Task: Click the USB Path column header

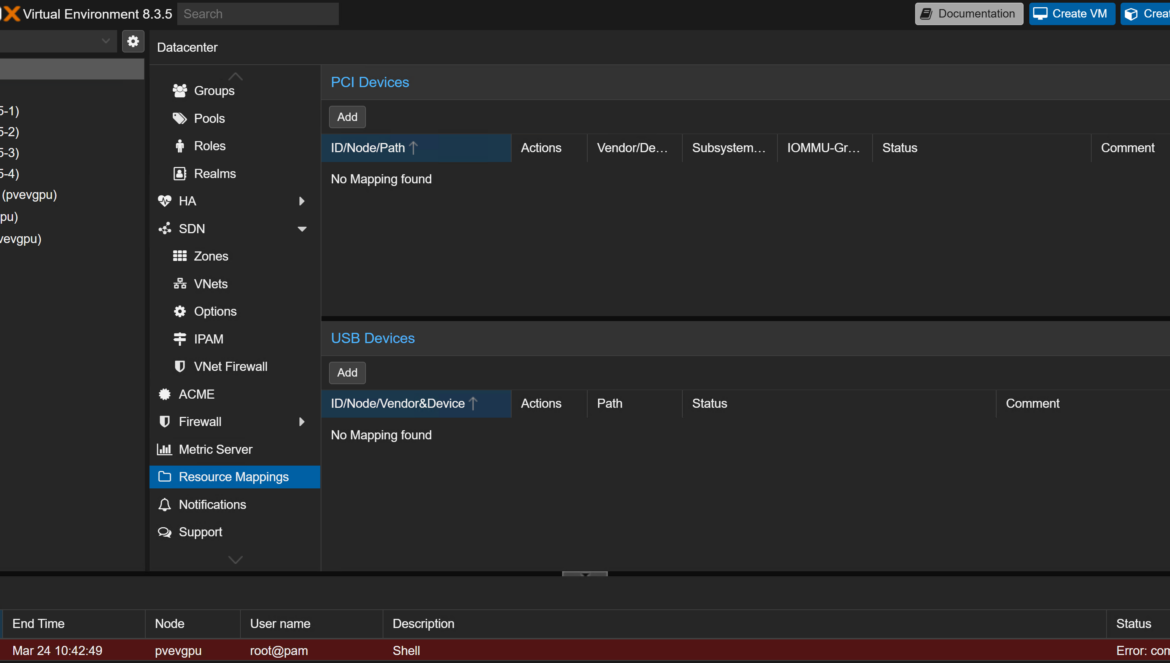Action: click(634, 404)
